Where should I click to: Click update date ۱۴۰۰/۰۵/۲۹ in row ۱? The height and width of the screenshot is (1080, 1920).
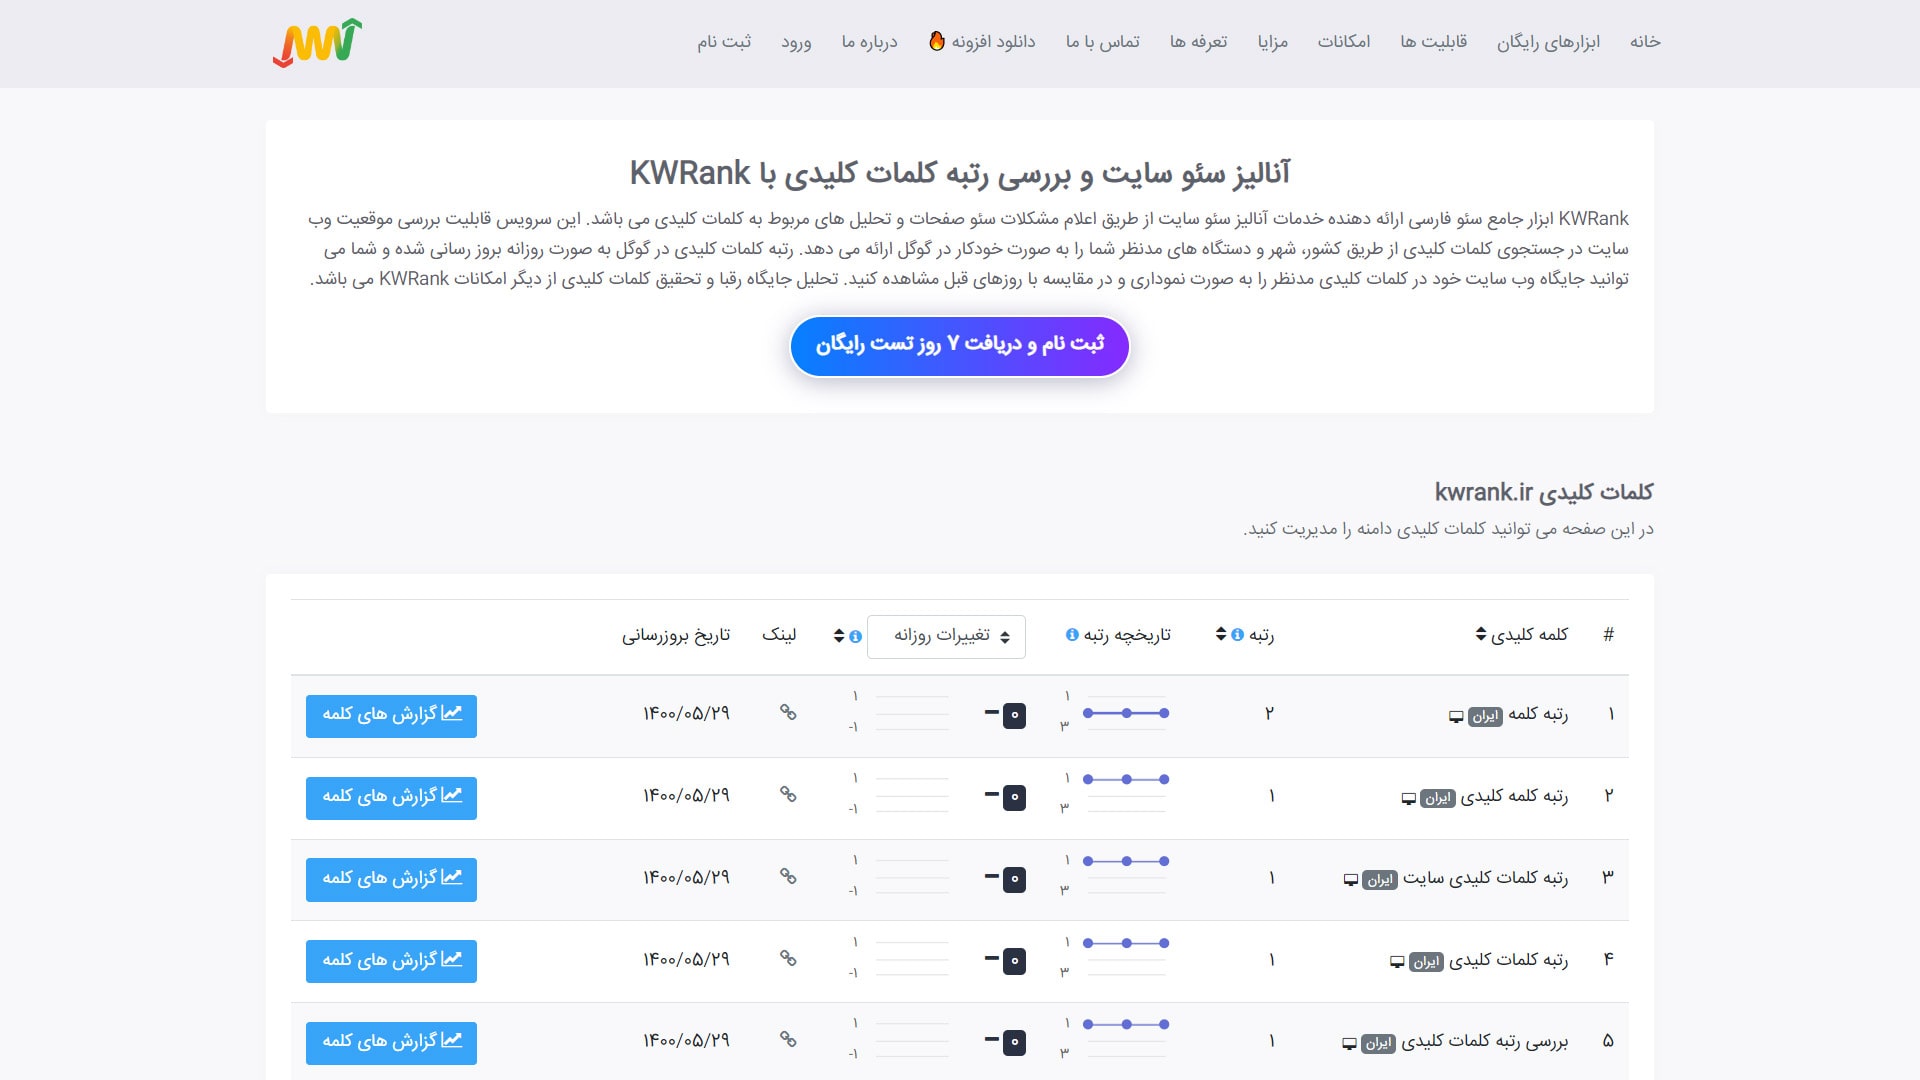tap(686, 713)
